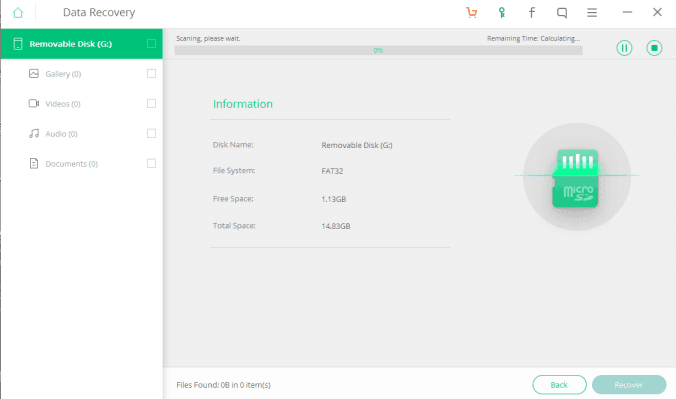Viewport: 676px width, 399px height.
Task: Enable the Audio checkbox
Action: tap(151, 134)
